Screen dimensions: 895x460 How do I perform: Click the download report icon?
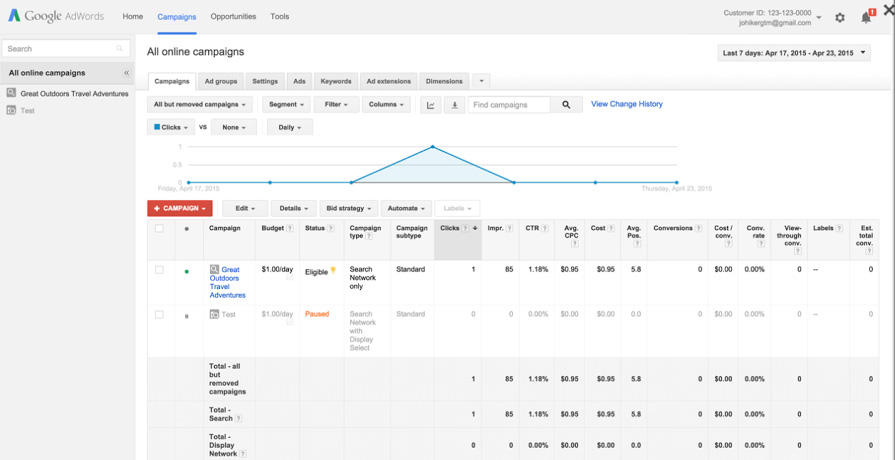(454, 105)
